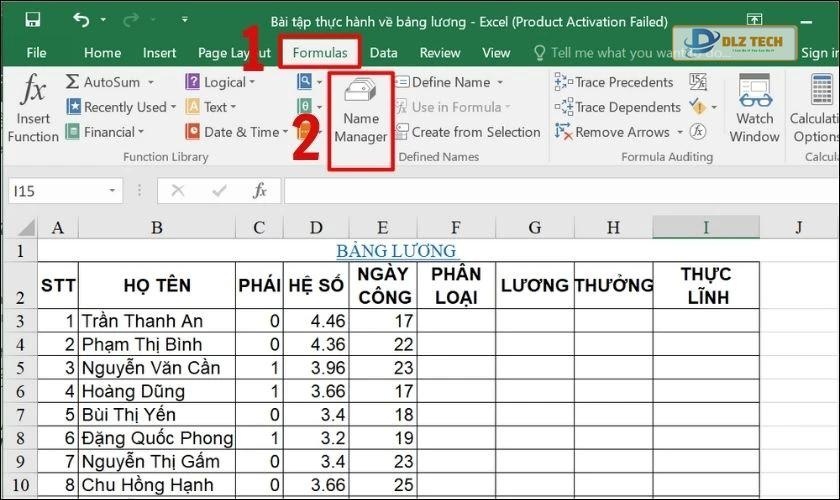This screenshot has height=500, width=840.
Task: Open the Watch Window
Action: [754, 110]
